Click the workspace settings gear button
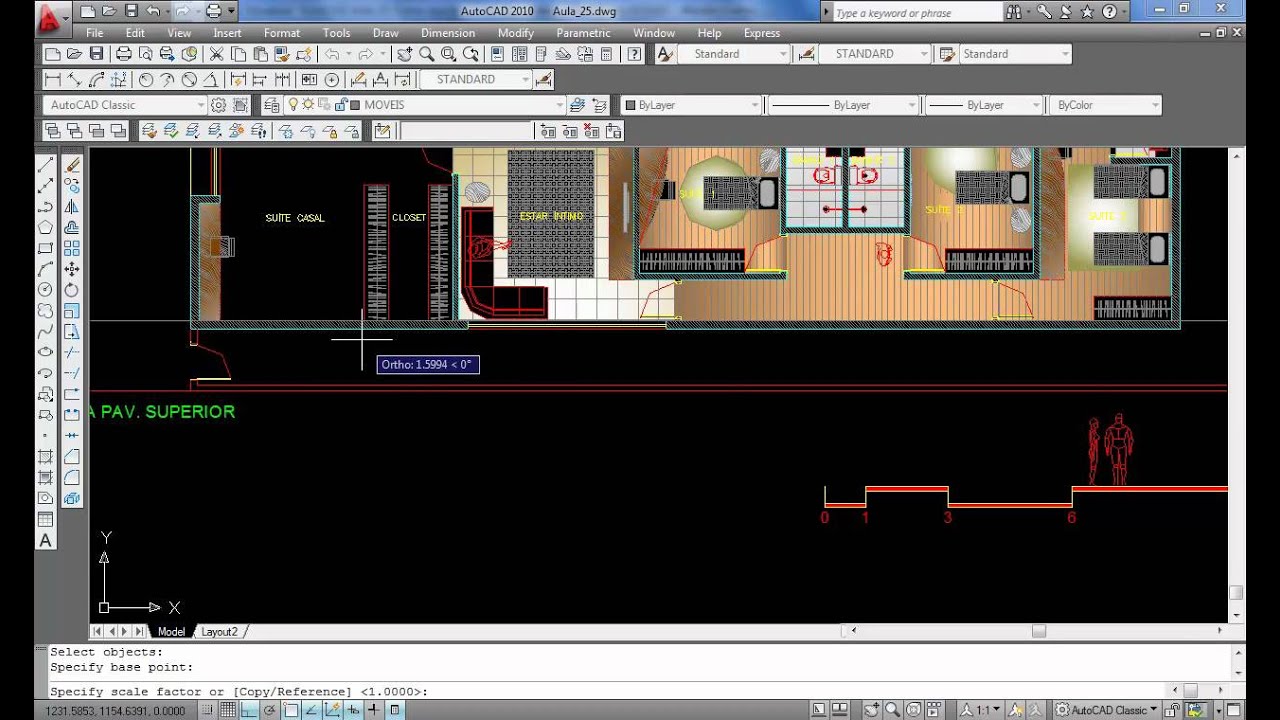The width and height of the screenshot is (1280, 720). pyautogui.click(x=218, y=105)
